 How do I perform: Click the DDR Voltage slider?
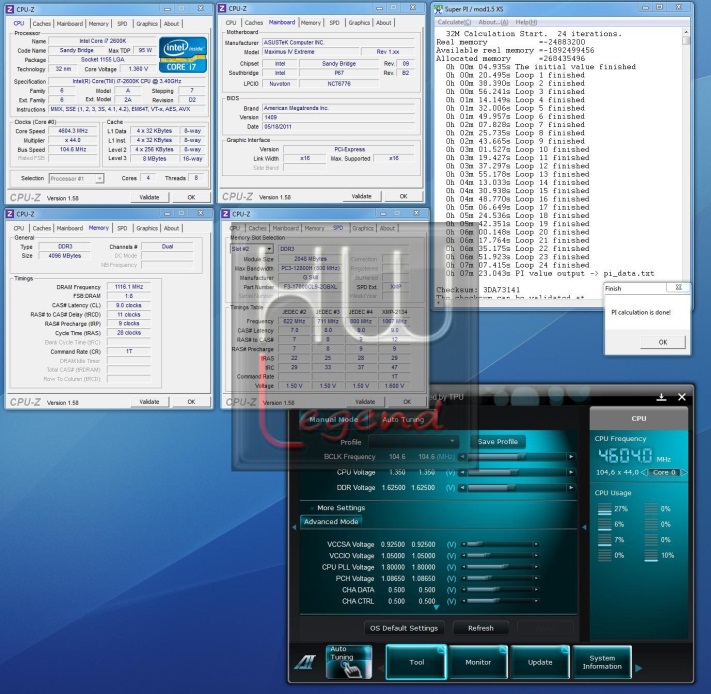click(x=516, y=488)
